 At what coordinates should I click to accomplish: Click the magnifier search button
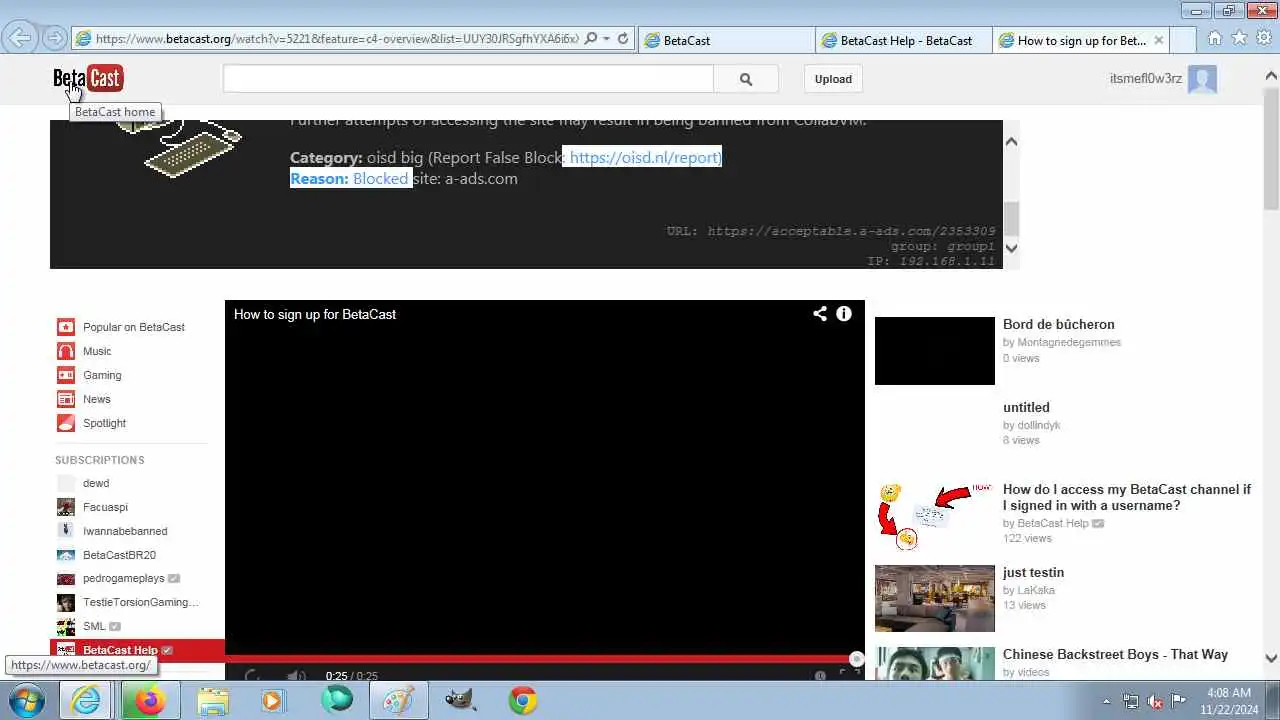(746, 79)
